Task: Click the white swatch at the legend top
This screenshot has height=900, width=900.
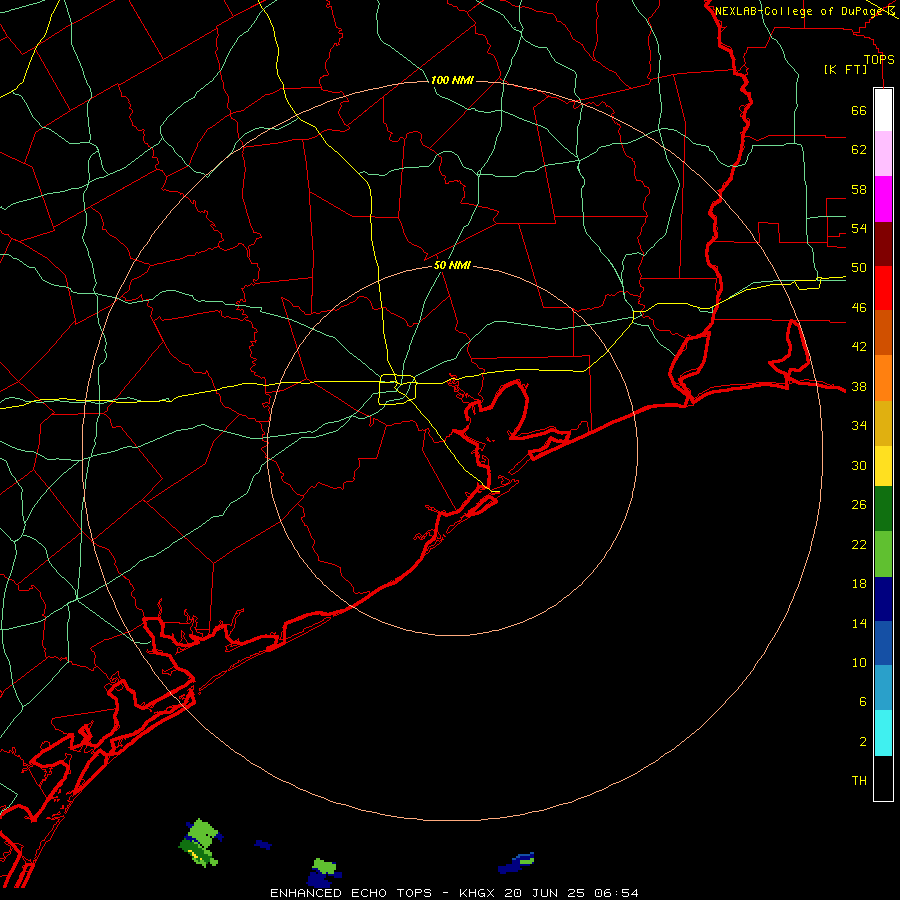Action: (x=883, y=110)
